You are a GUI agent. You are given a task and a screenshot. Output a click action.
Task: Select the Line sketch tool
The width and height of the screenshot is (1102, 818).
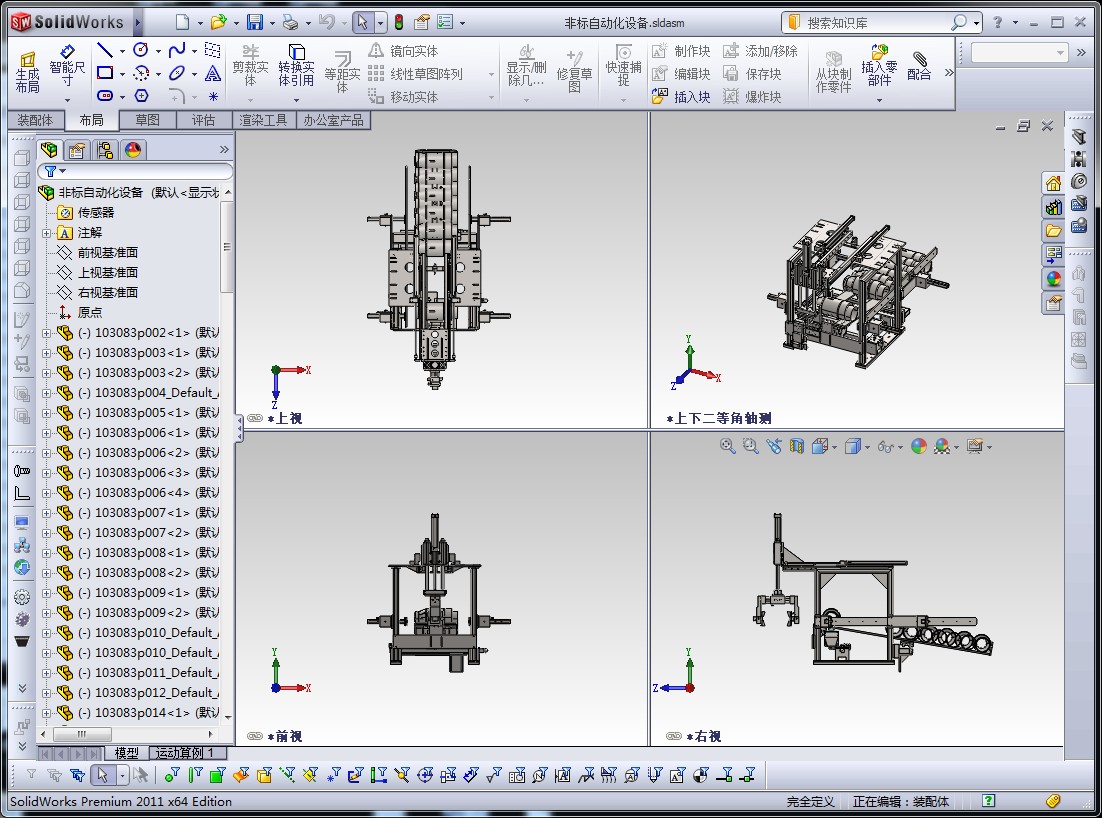(x=105, y=50)
